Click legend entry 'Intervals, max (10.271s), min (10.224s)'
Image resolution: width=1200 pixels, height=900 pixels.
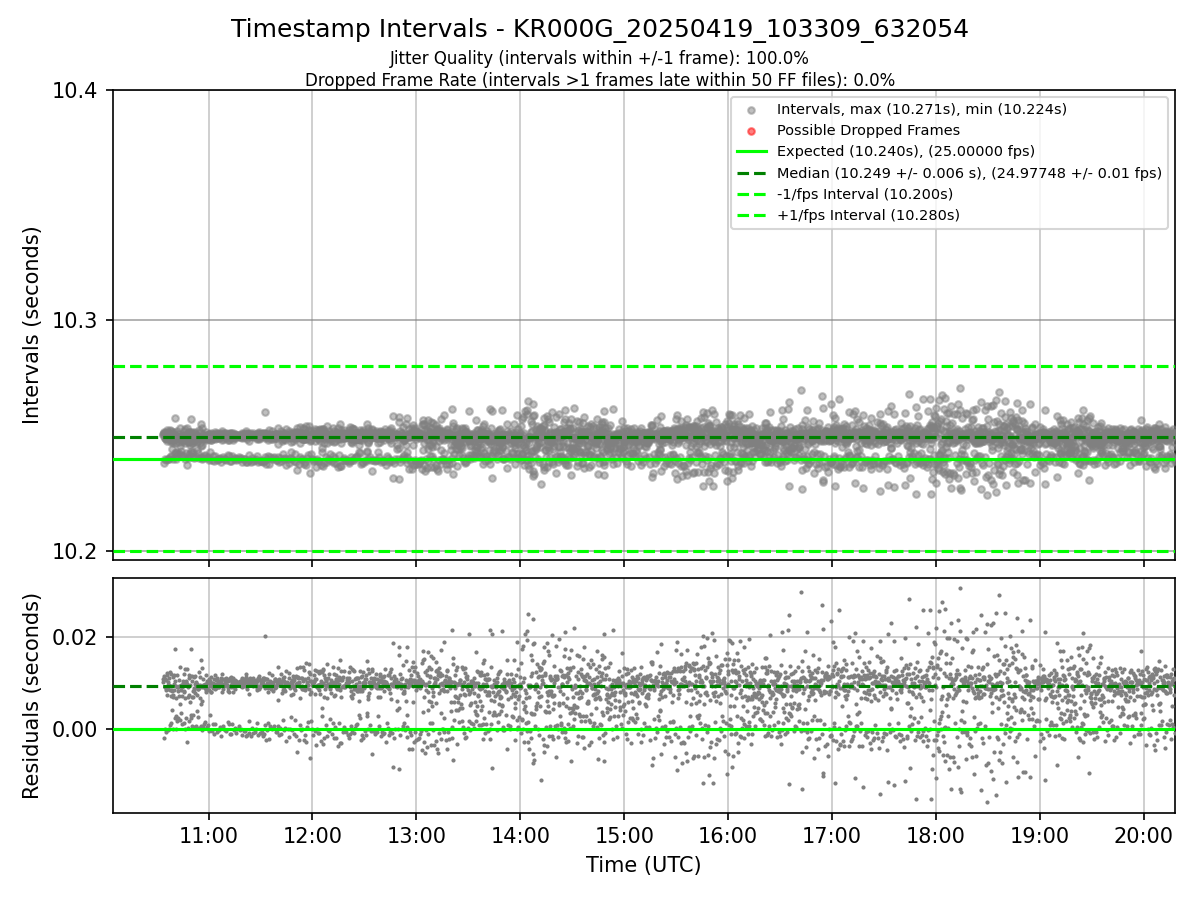coord(922,109)
